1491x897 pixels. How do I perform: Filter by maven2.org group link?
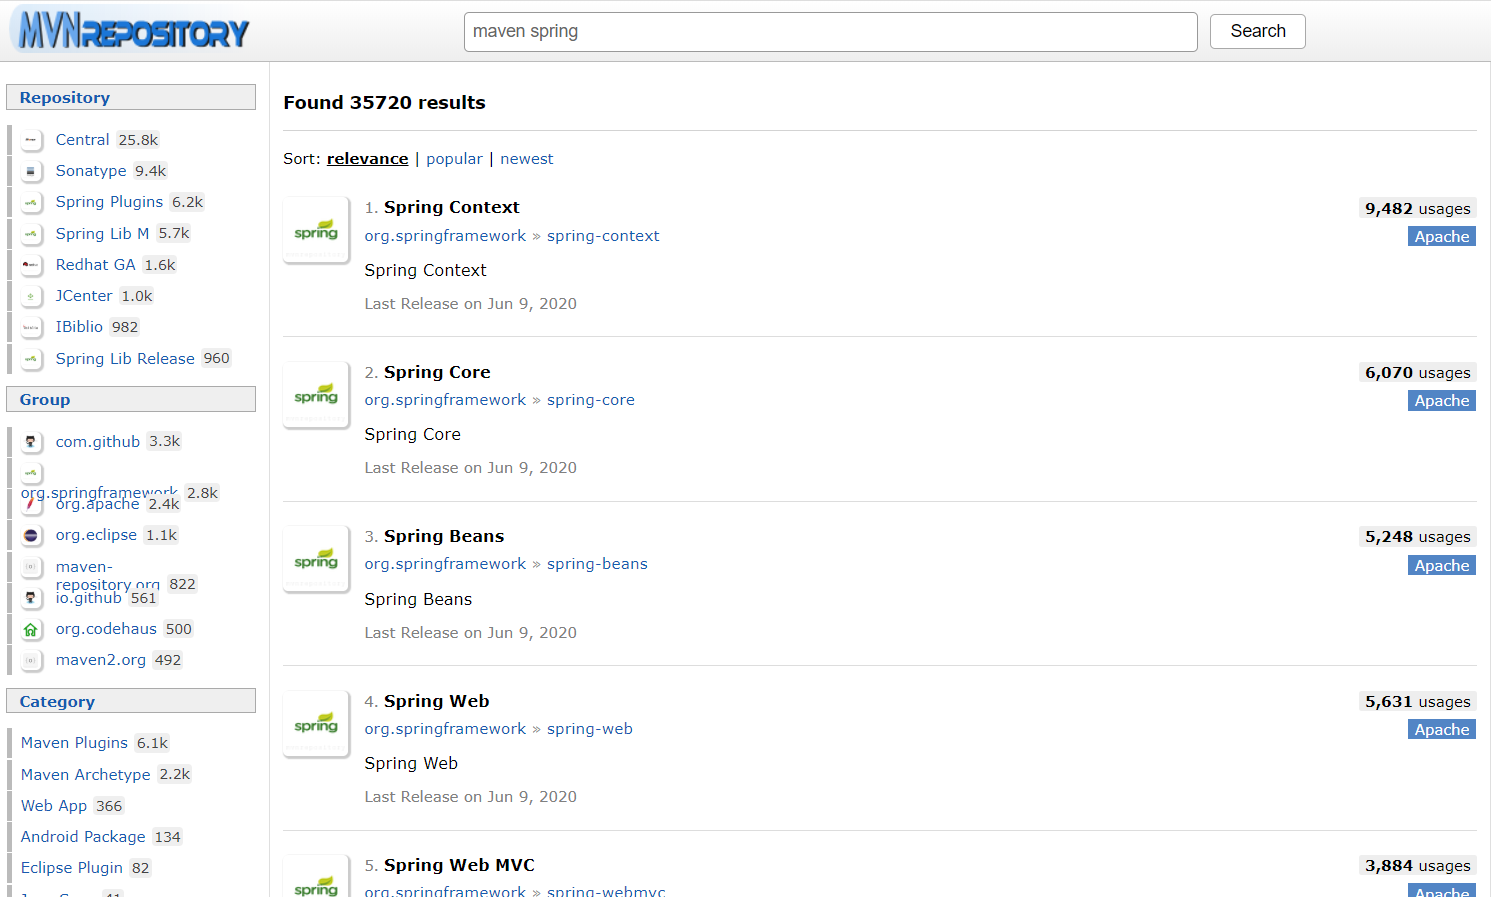[x=101, y=660]
